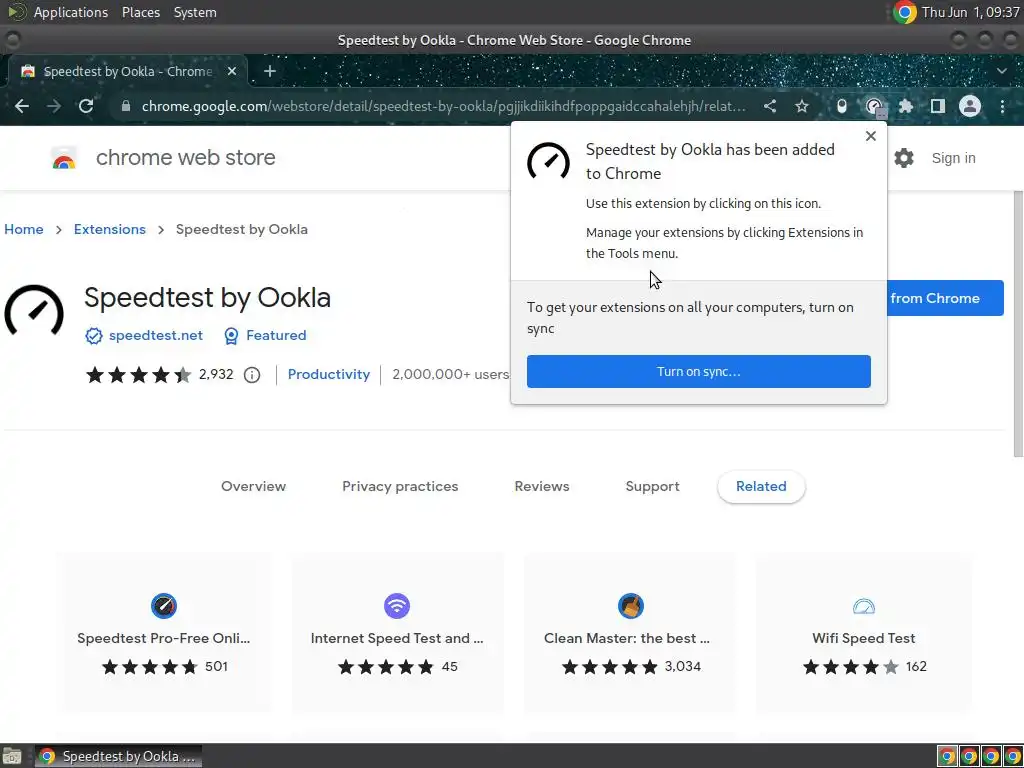Click the Internet Speed Test wifi icon
The height and width of the screenshot is (768, 1024).
click(x=397, y=606)
